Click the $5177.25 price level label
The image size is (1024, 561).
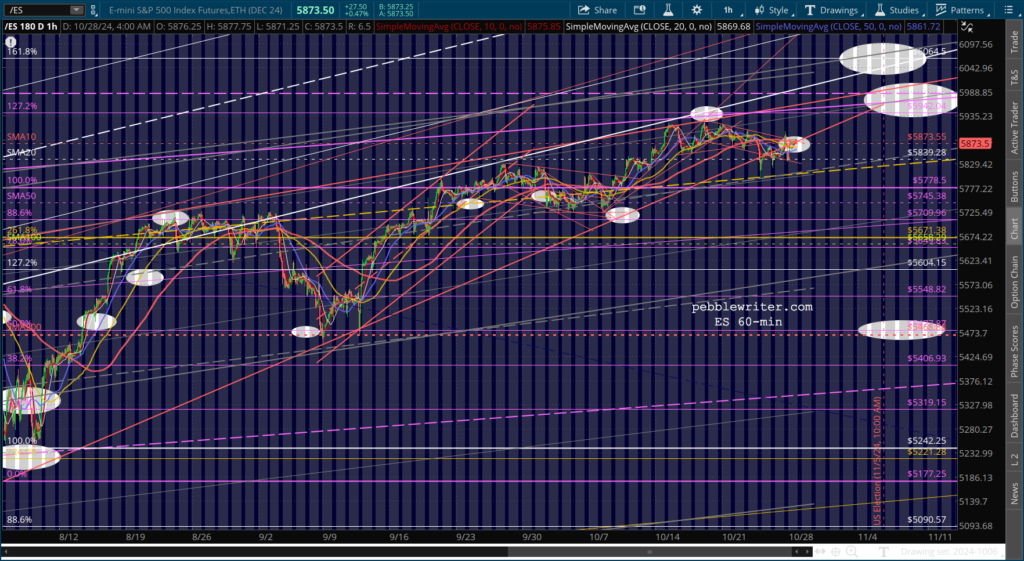tap(927, 473)
